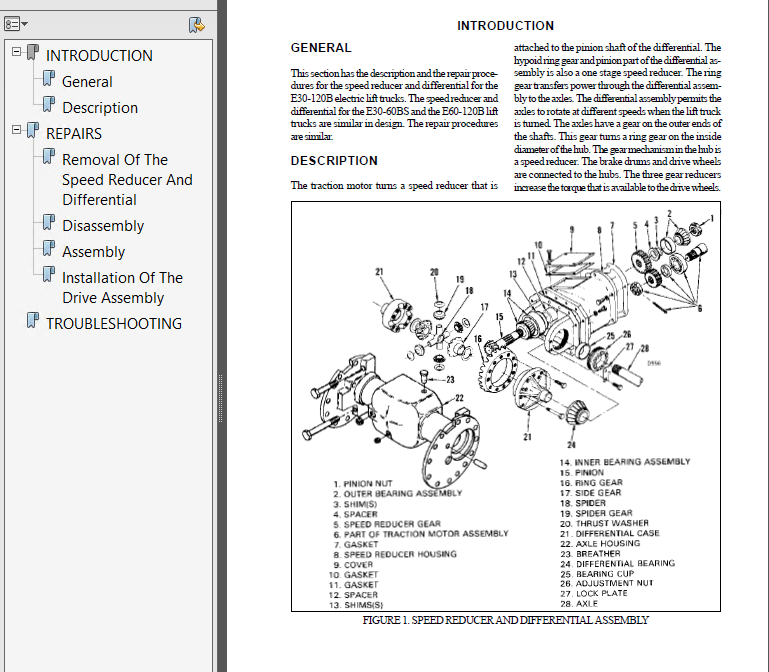The image size is (769, 672).
Task: Click the General bookmark icon
Action: (49, 78)
